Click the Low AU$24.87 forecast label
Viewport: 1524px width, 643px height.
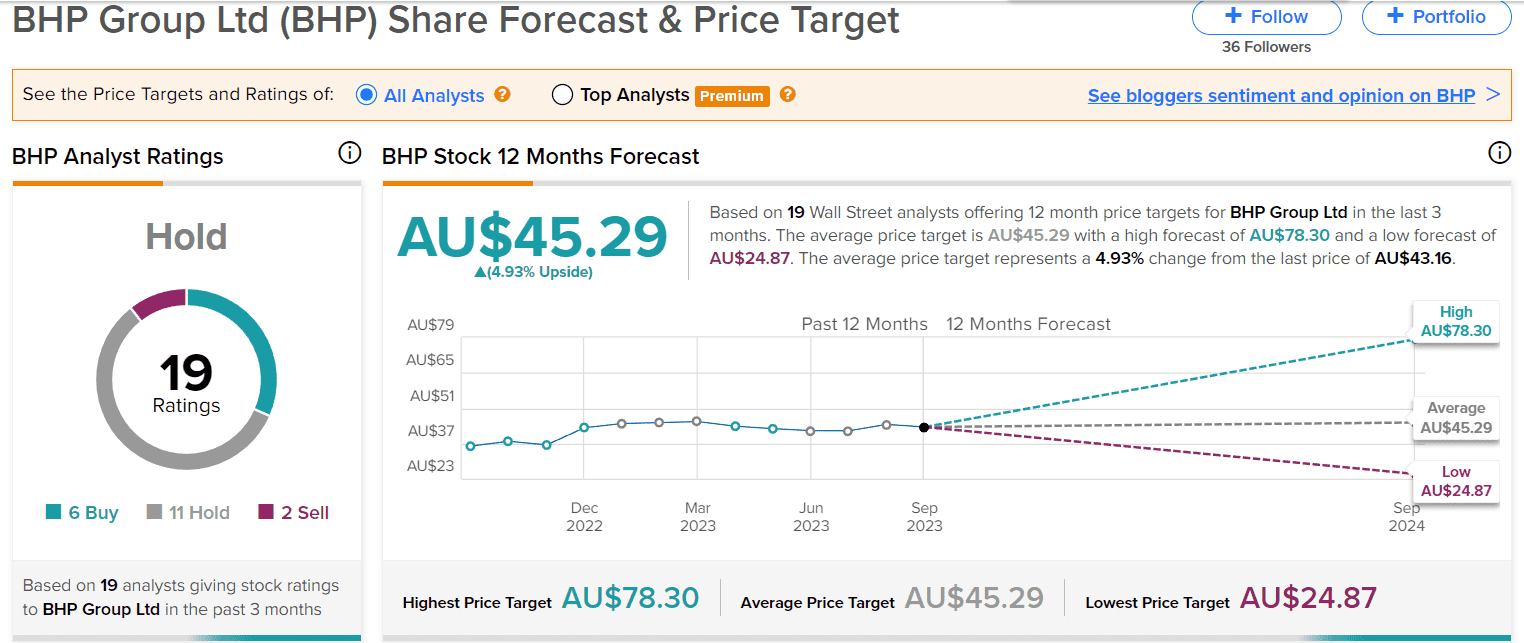click(1455, 481)
